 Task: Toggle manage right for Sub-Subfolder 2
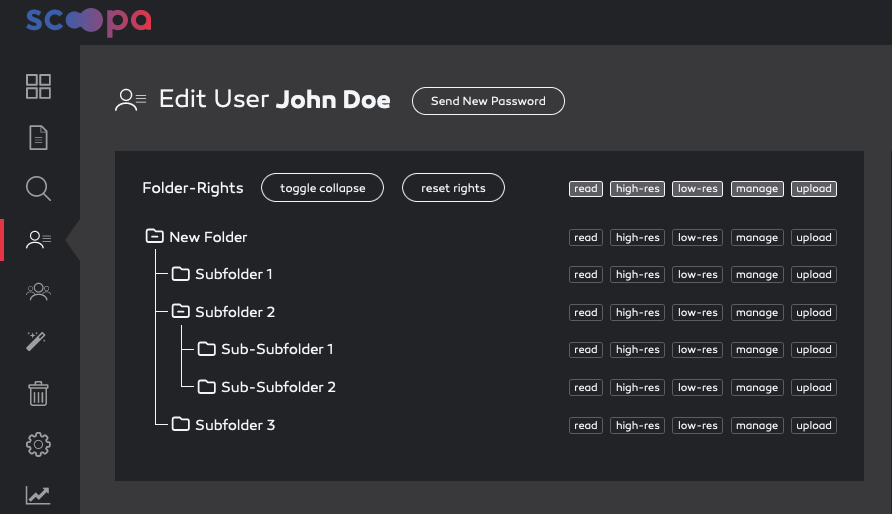tap(757, 388)
